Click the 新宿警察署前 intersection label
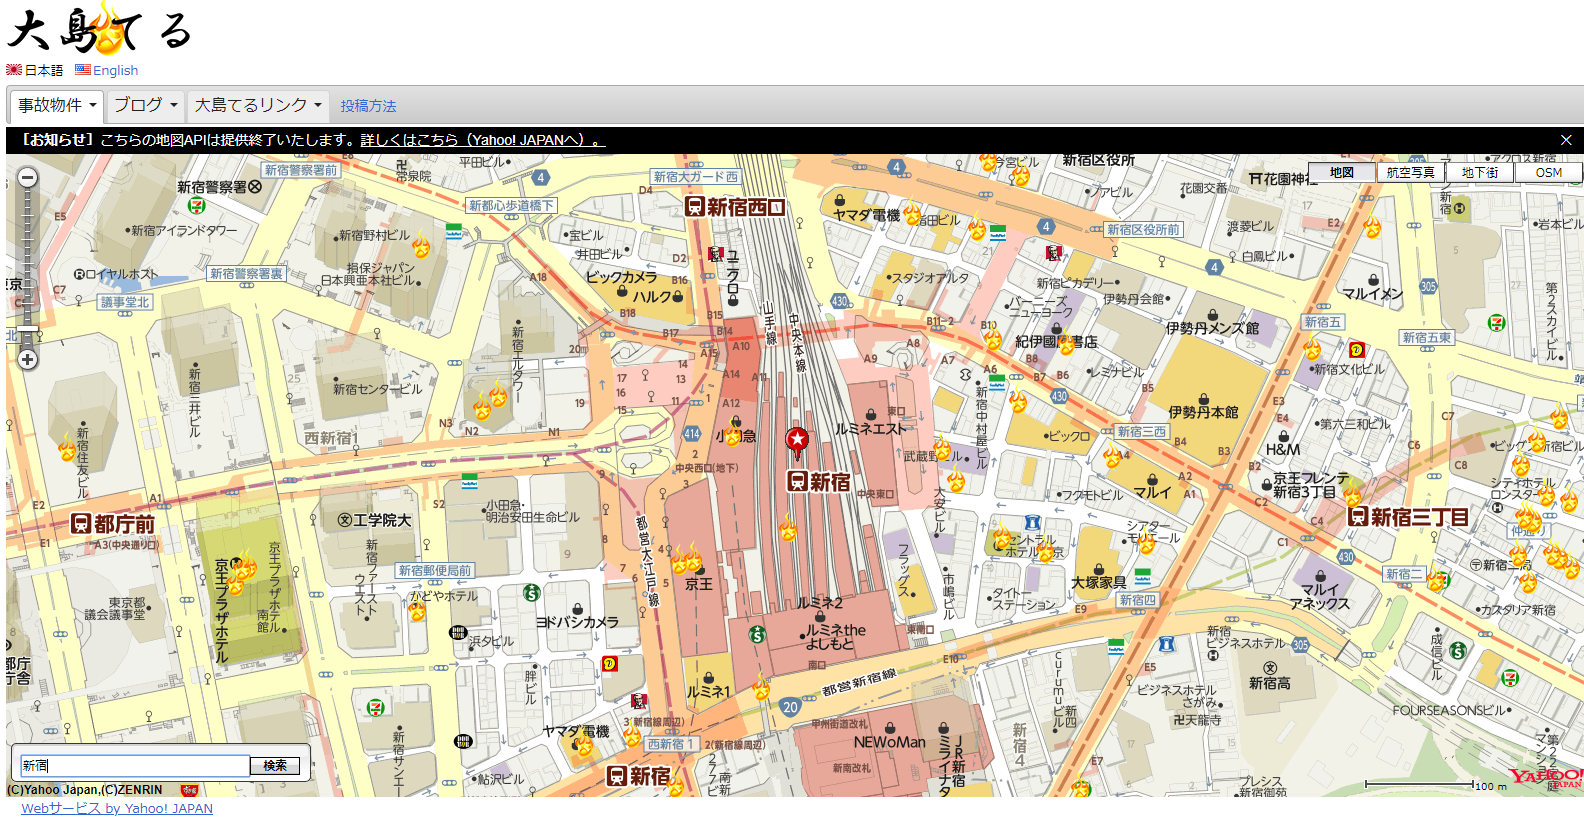Viewport: 1584px width, 826px height. (x=301, y=171)
